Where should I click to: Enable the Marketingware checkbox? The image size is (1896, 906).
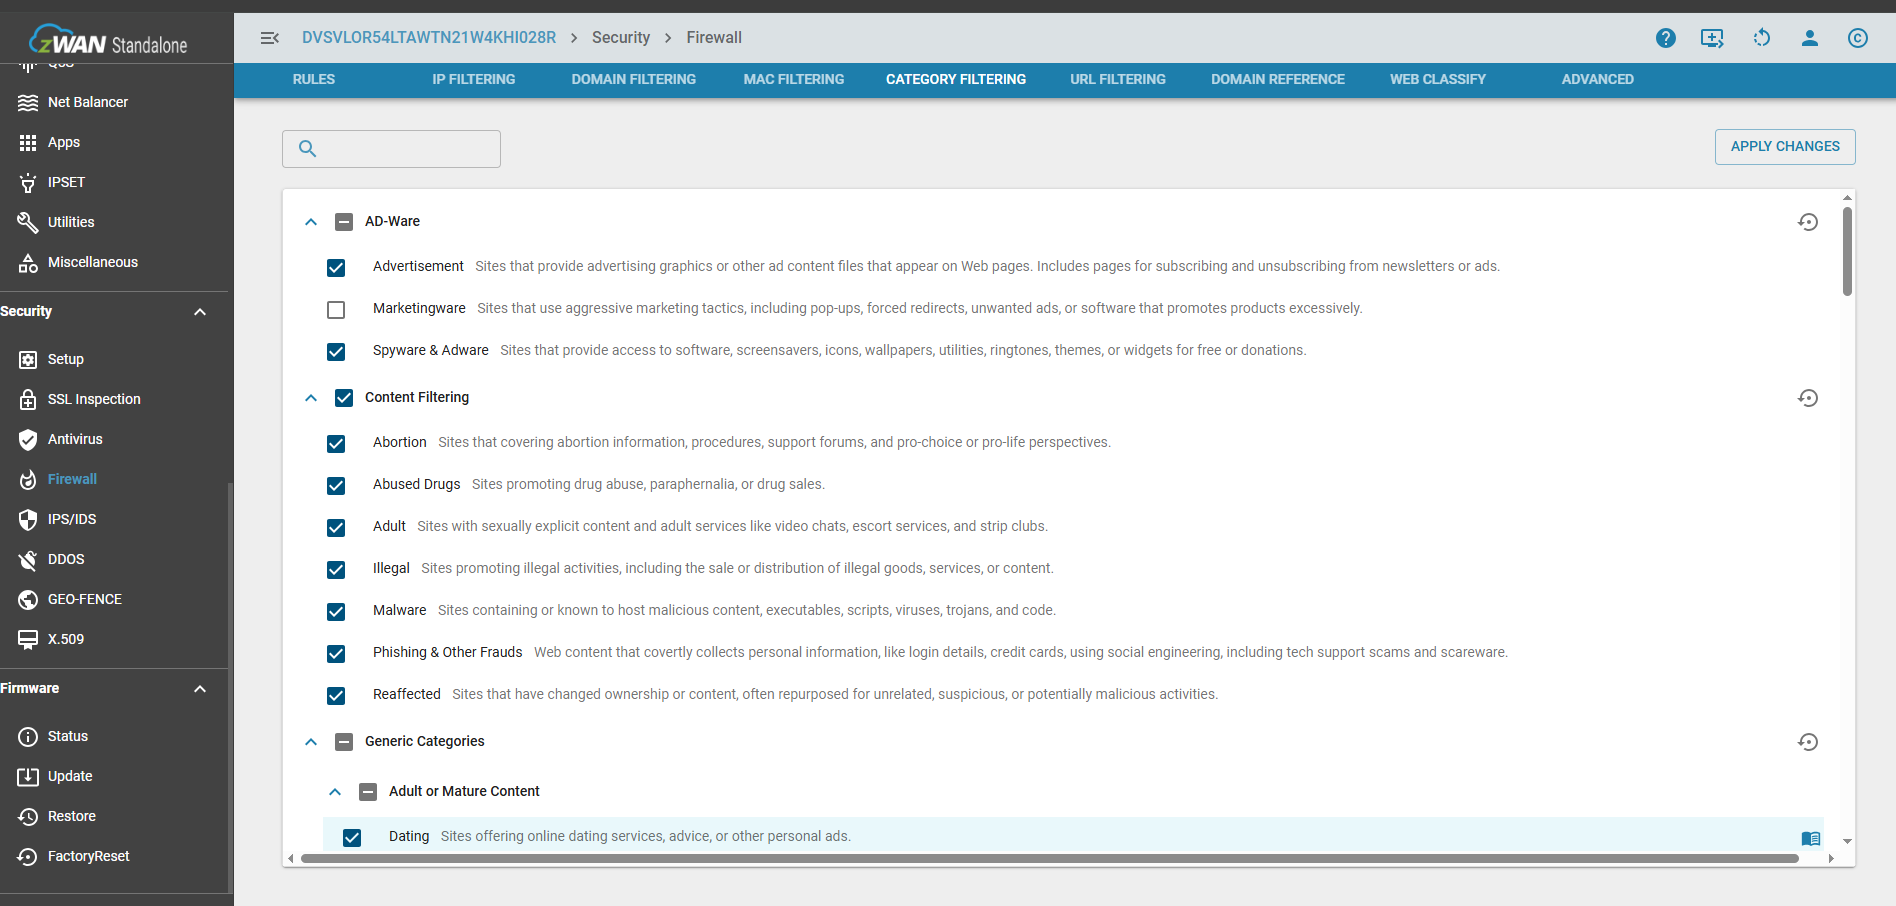tap(336, 310)
